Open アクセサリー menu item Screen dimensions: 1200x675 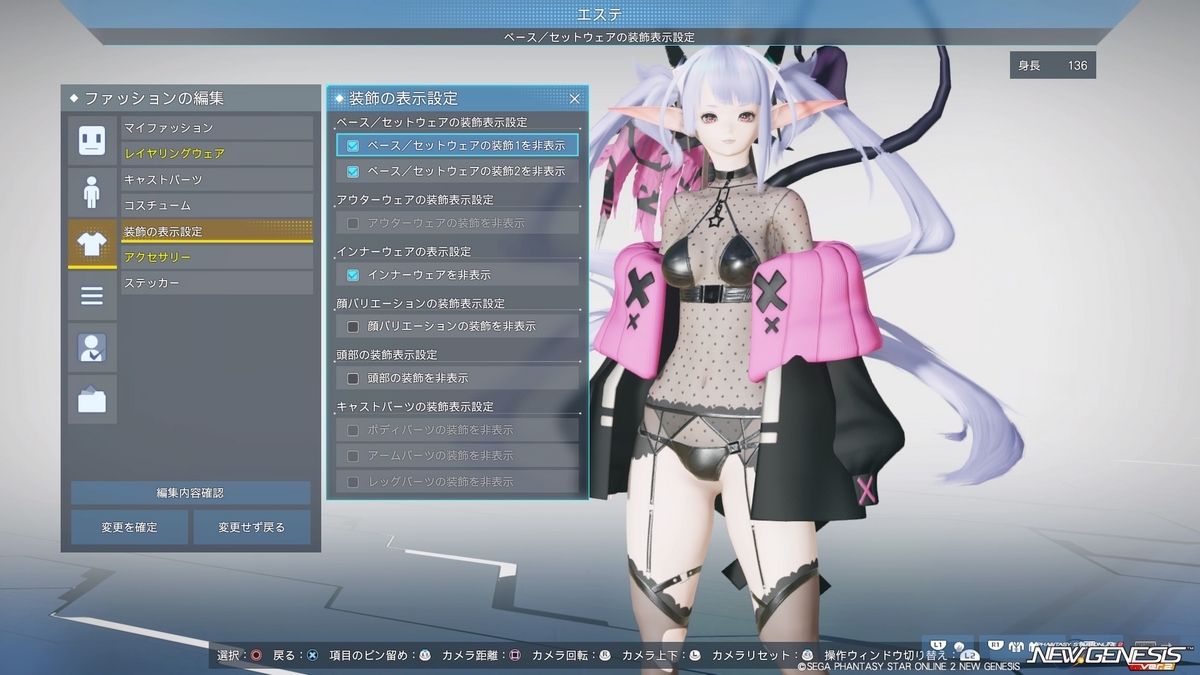[x=217, y=258]
